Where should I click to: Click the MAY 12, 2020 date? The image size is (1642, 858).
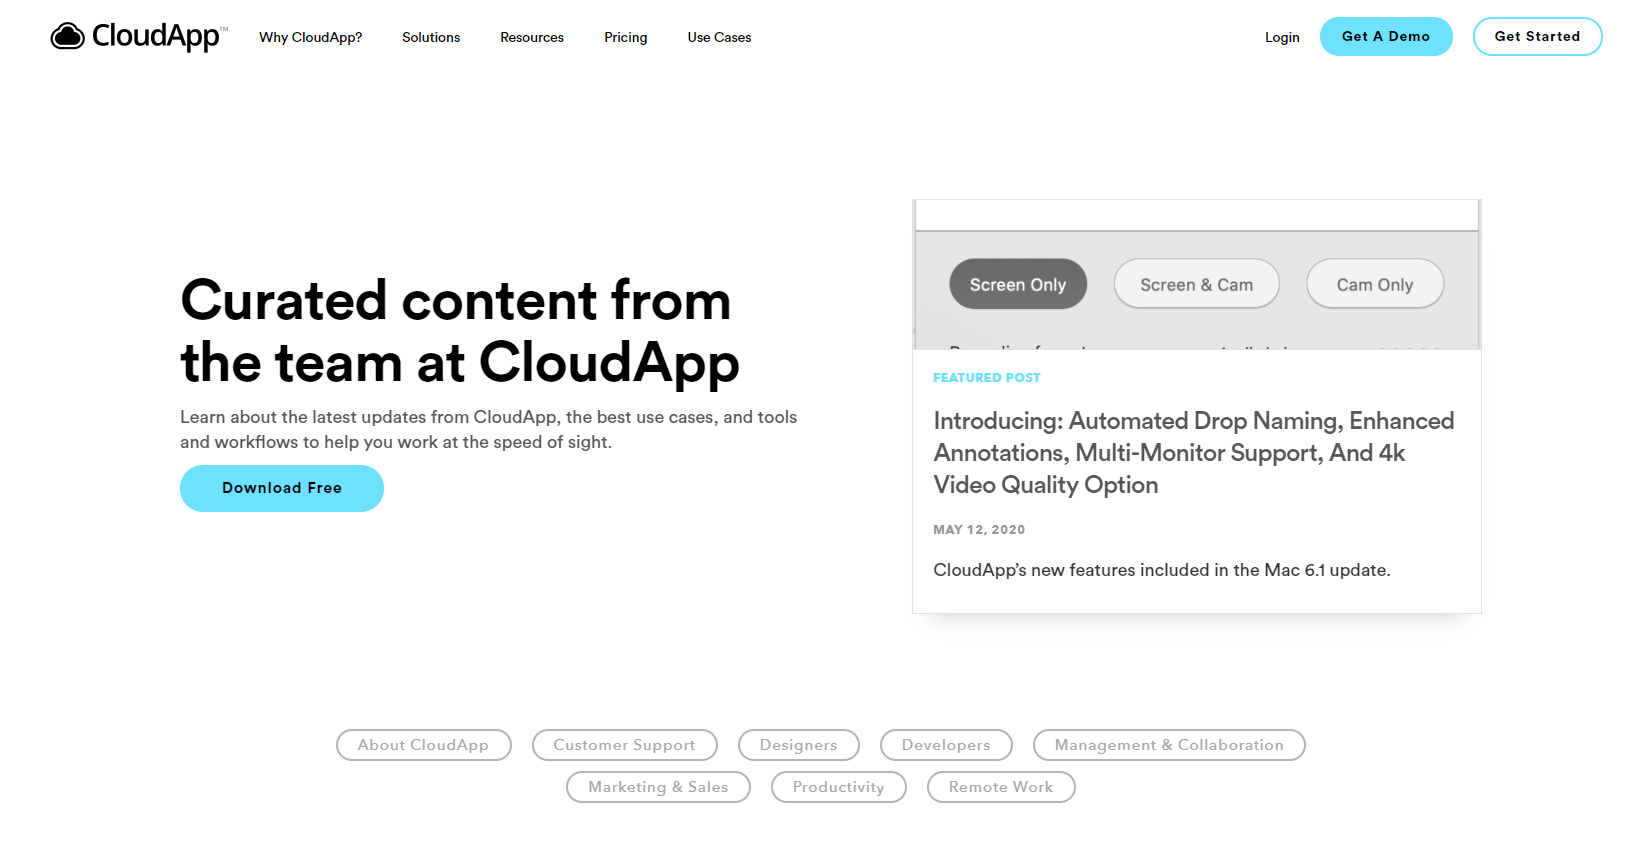[979, 530]
